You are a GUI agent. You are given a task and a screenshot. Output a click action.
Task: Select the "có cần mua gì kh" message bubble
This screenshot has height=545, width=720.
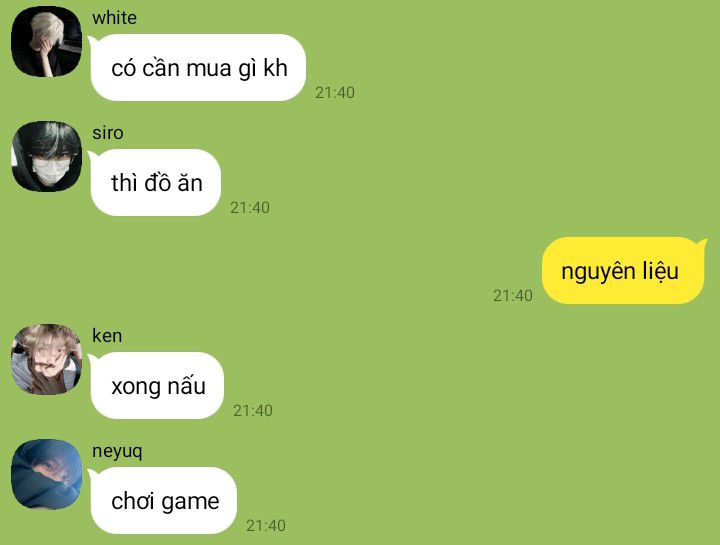[x=198, y=67]
